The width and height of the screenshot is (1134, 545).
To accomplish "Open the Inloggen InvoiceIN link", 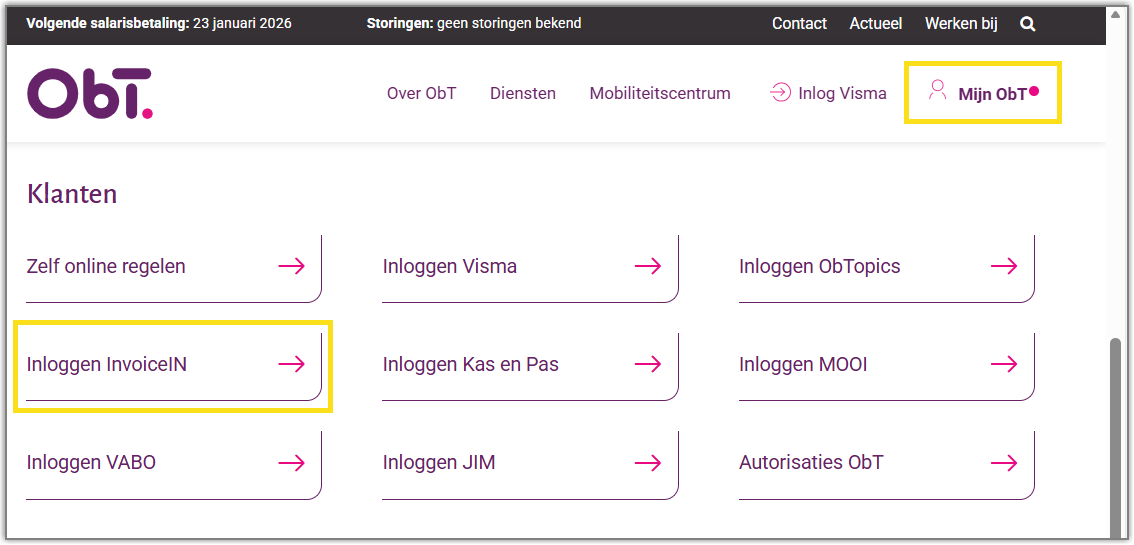I will tap(107, 364).
